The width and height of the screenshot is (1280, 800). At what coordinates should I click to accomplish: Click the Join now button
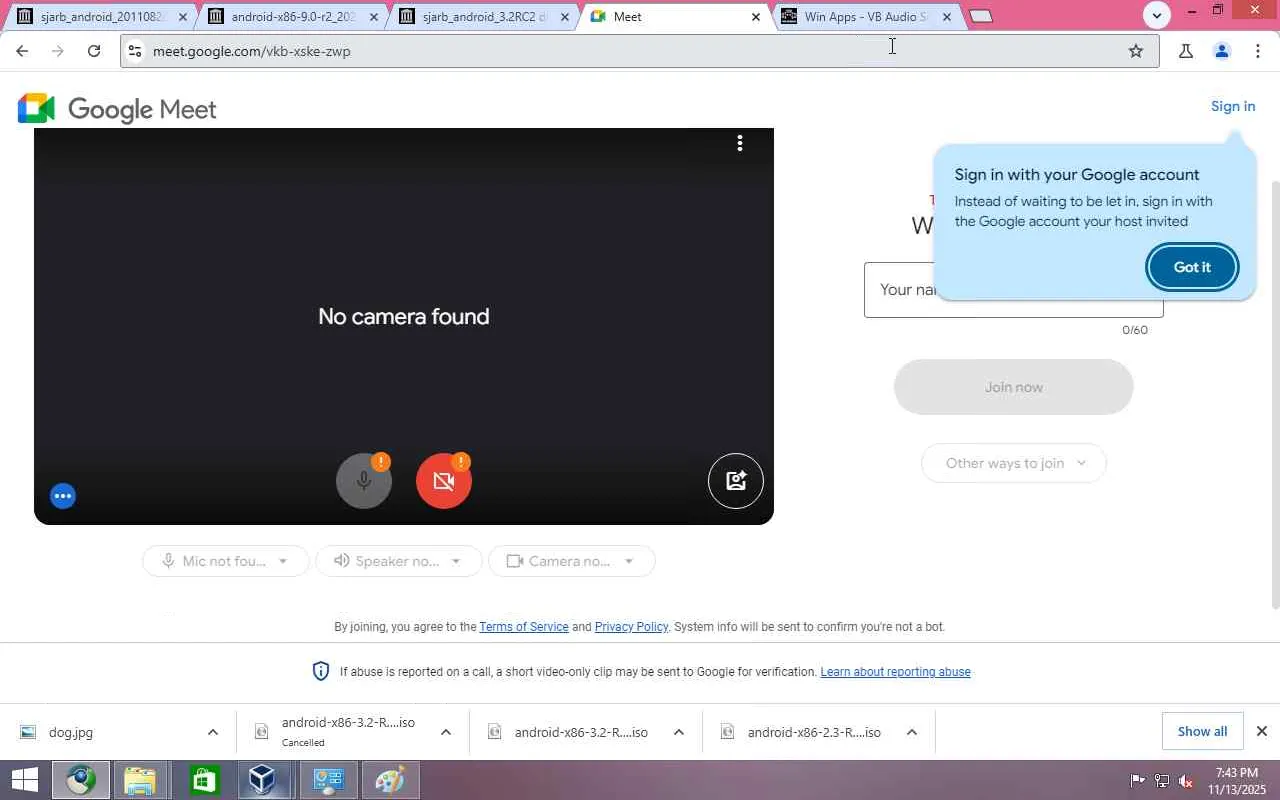(1014, 387)
